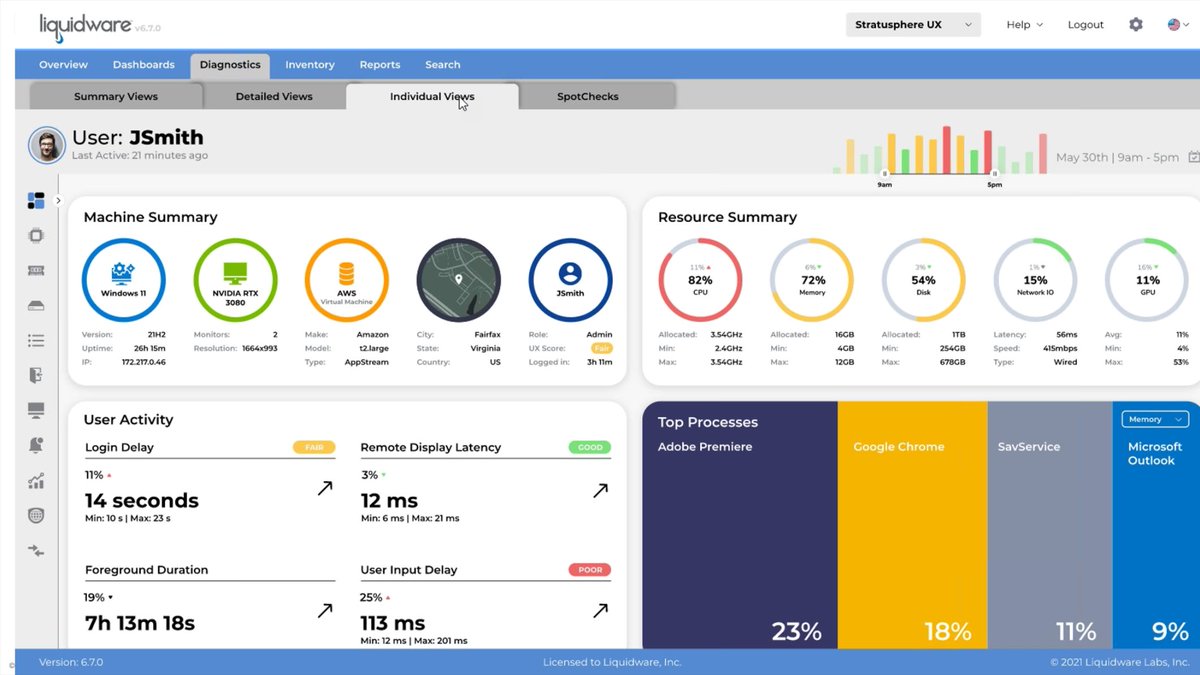Select the memory module sidebar icon

pyautogui.click(x=36, y=271)
